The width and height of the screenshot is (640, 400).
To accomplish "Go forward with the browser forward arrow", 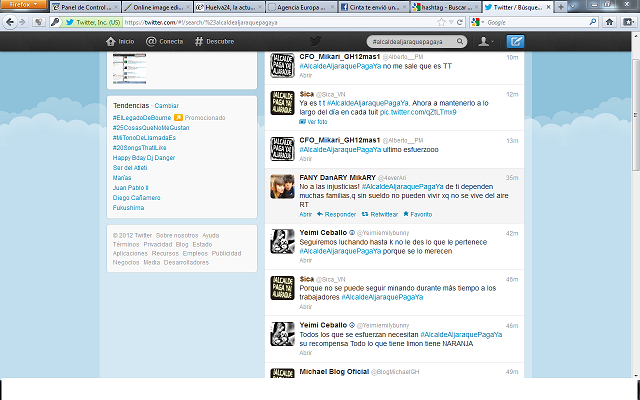I will point(22,22).
